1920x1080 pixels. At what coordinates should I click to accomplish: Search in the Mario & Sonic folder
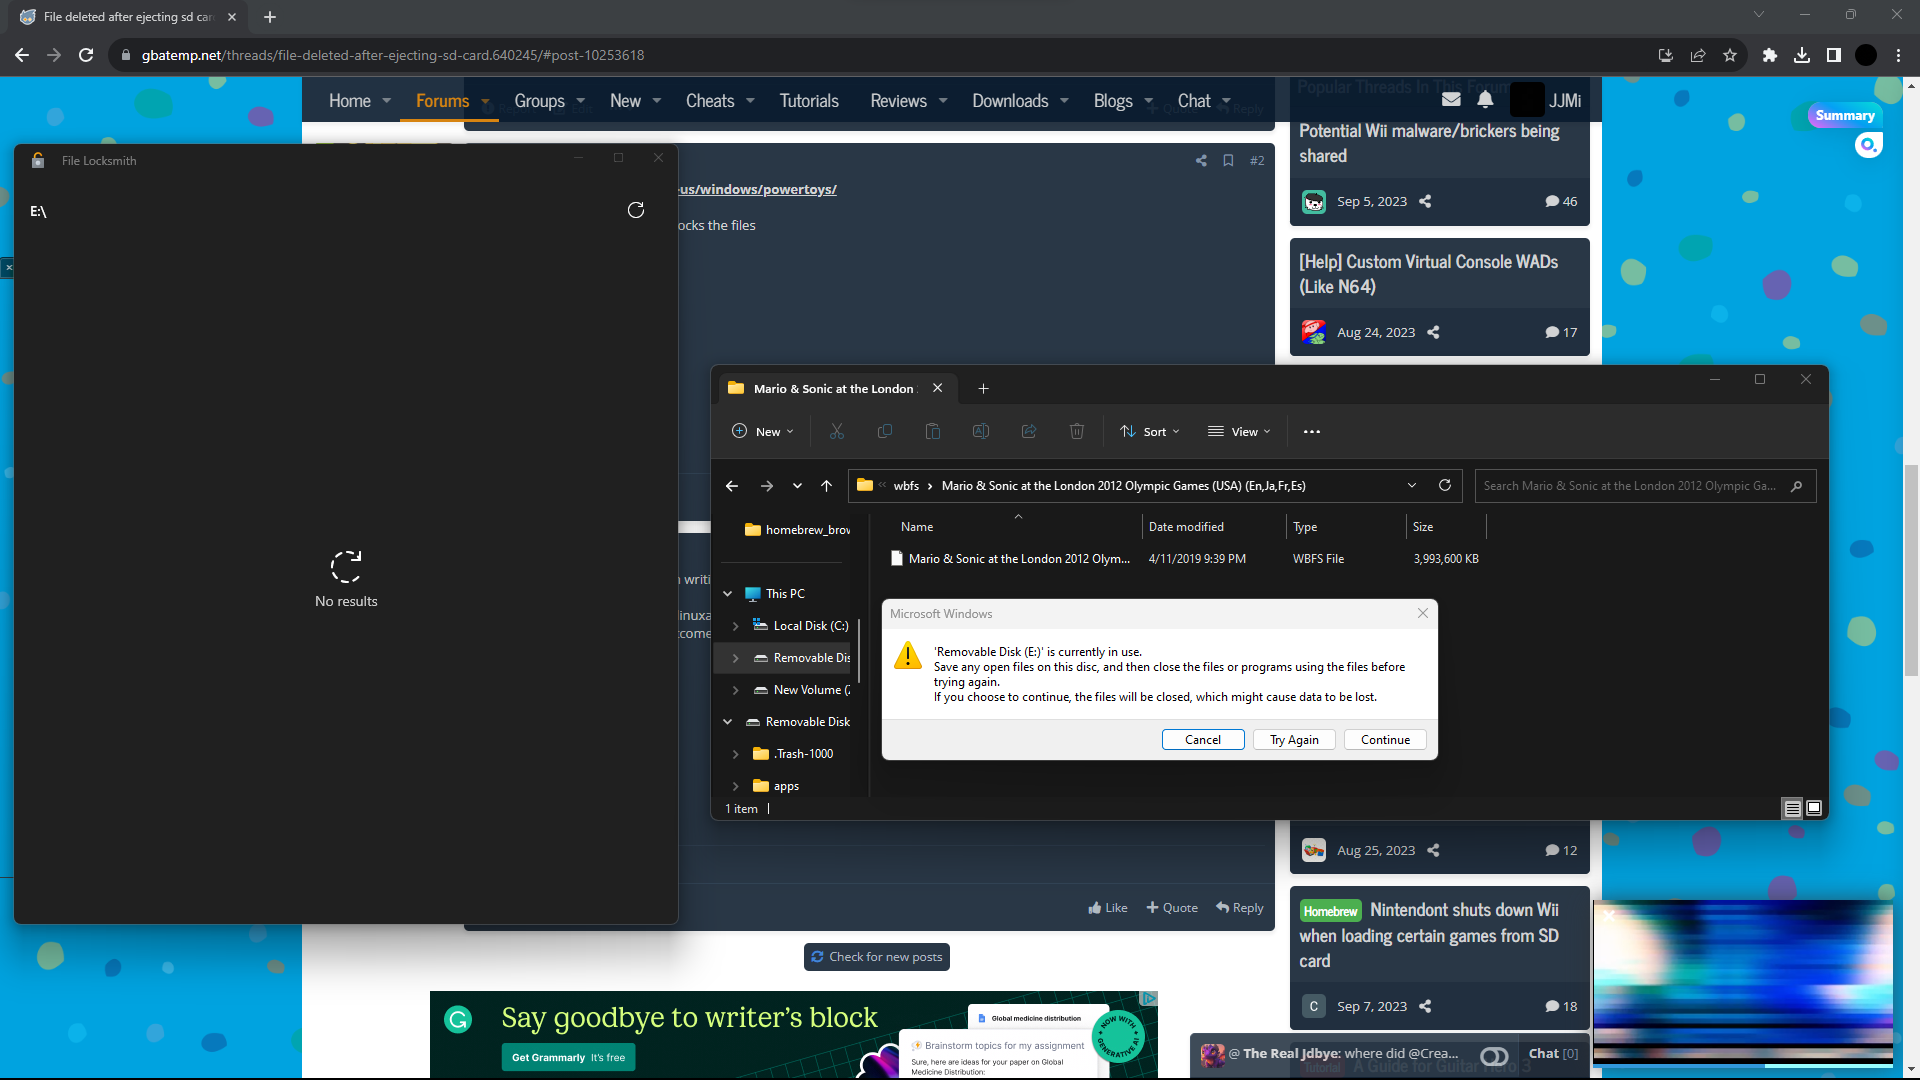coord(1645,486)
